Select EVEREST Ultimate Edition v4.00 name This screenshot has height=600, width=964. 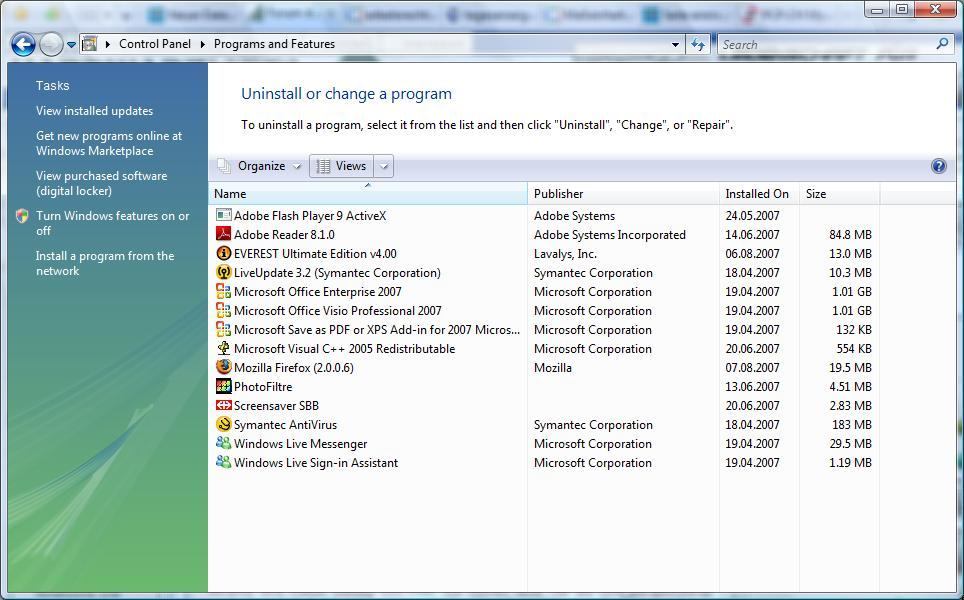point(315,254)
